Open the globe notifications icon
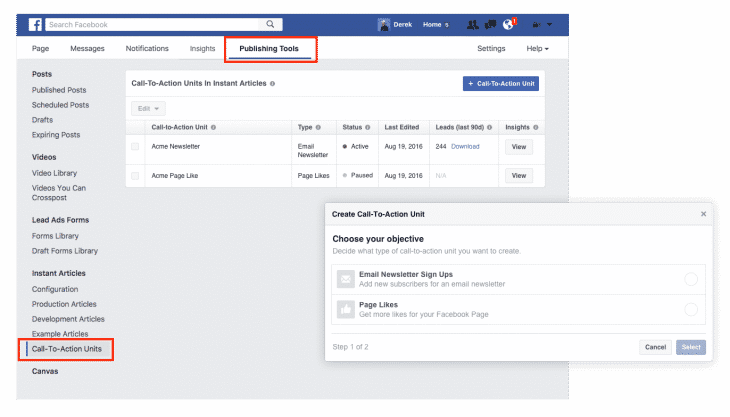Image resolution: width=730 pixels, height=417 pixels. pos(508,25)
